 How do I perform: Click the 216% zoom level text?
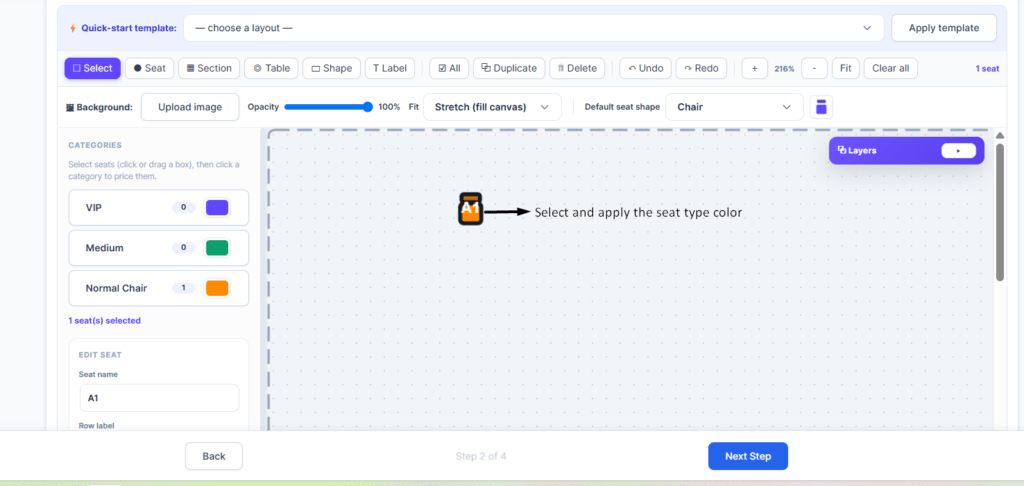tap(784, 69)
